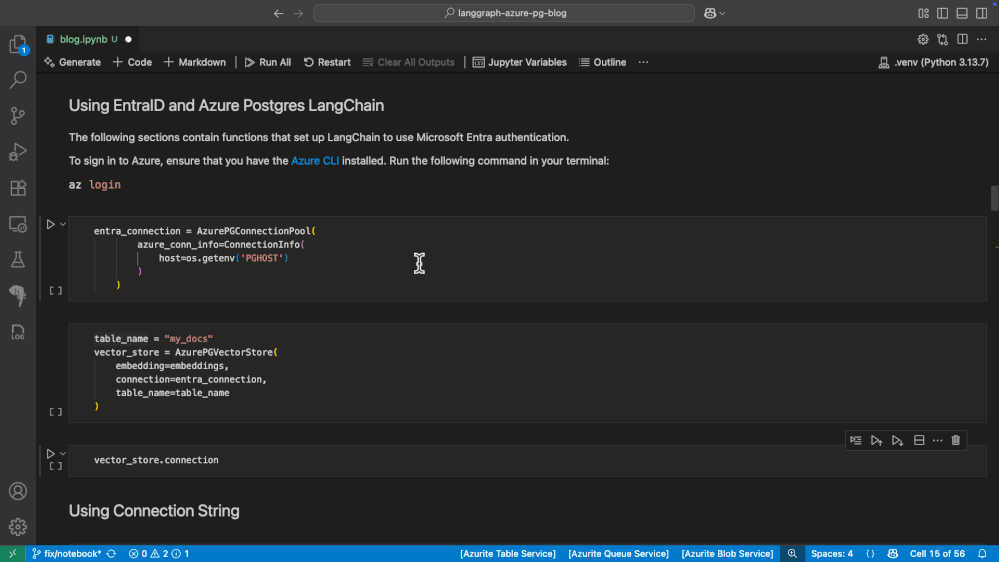Show the notebook Outline
This screenshot has width=999, height=562.
pos(603,62)
